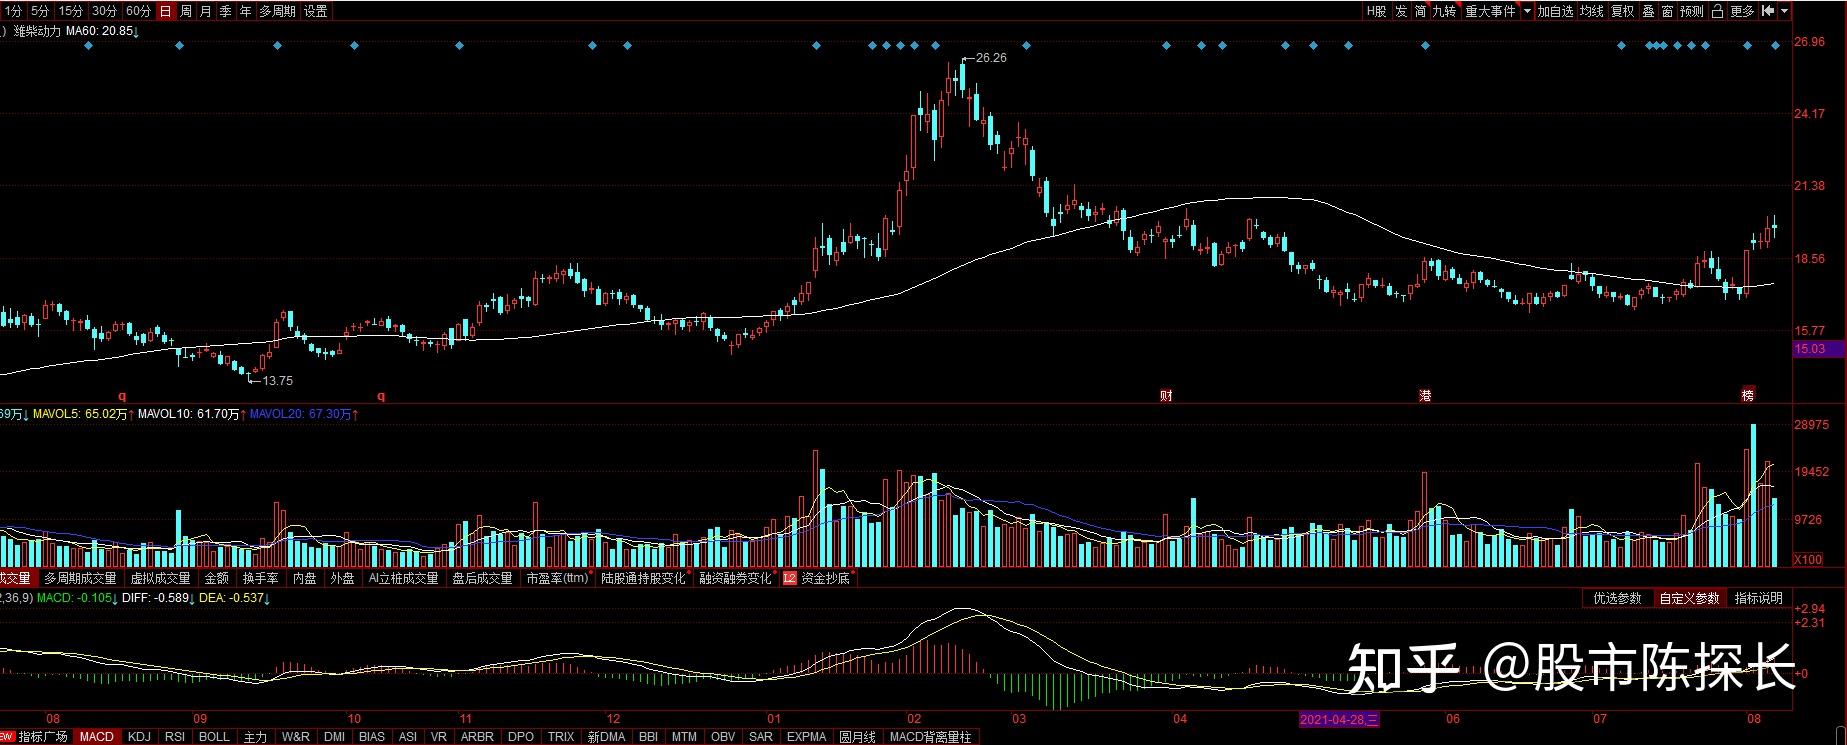
Task: Select the BOLL indicator tab
Action: pyautogui.click(x=214, y=737)
